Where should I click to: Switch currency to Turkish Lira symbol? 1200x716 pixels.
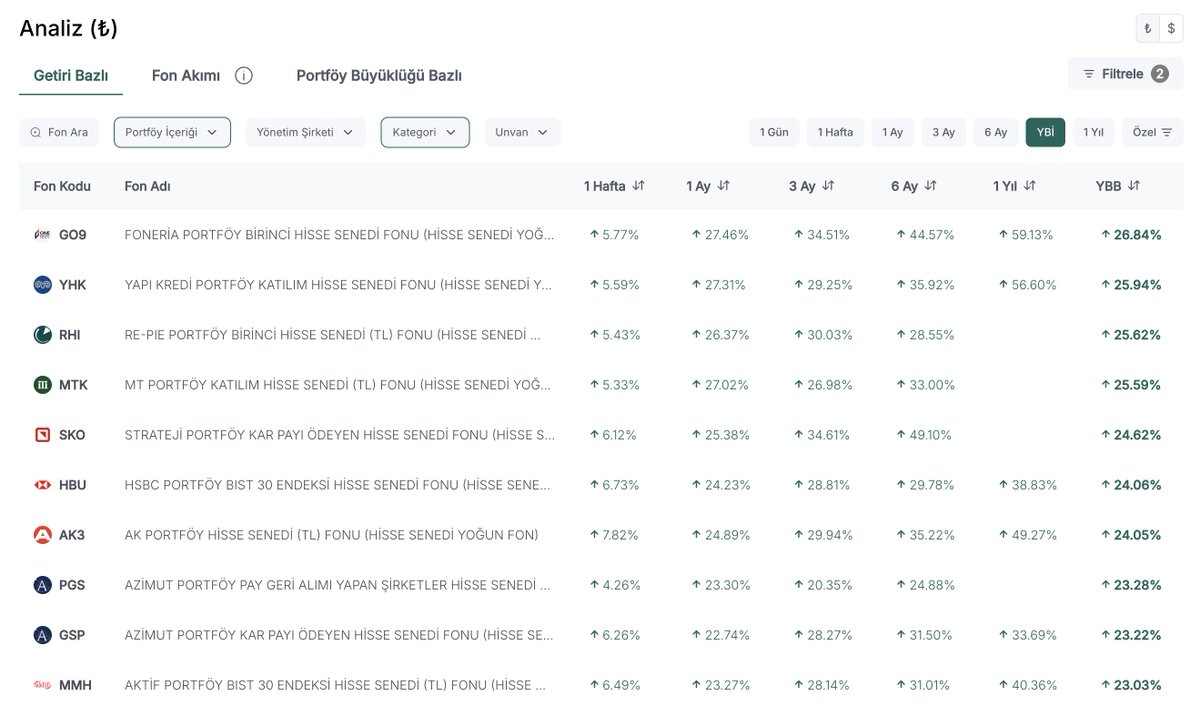1147,28
